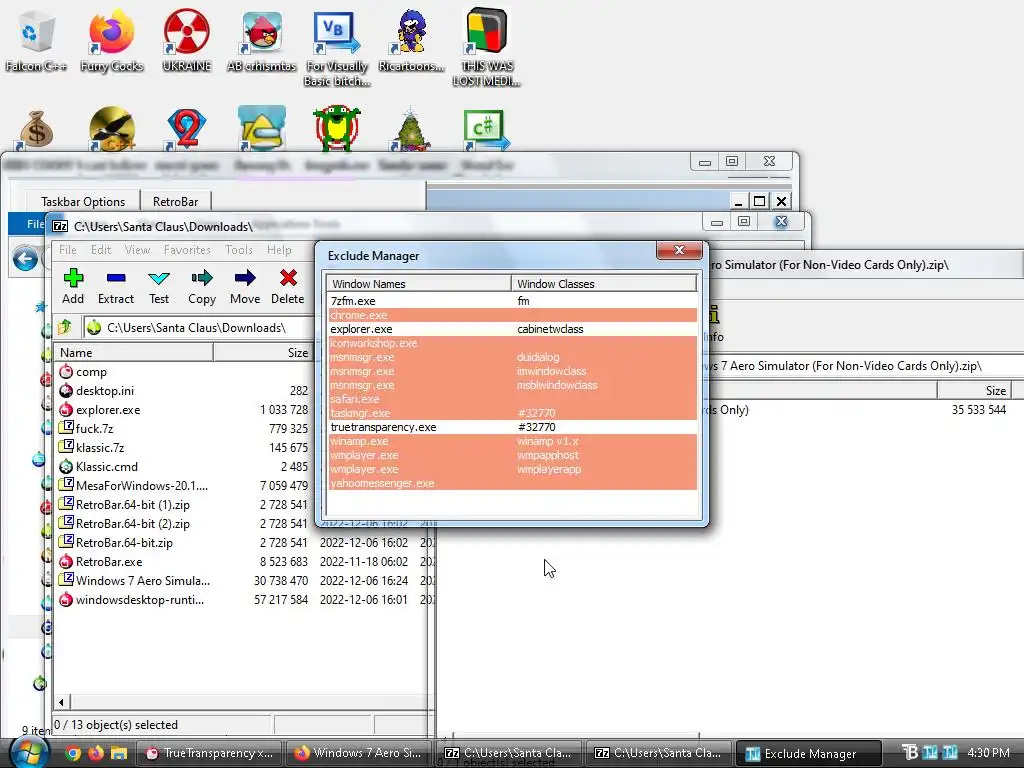Open the UKRAINE desktop shortcut
Viewport: 1024px width, 768px height.
pos(187,40)
